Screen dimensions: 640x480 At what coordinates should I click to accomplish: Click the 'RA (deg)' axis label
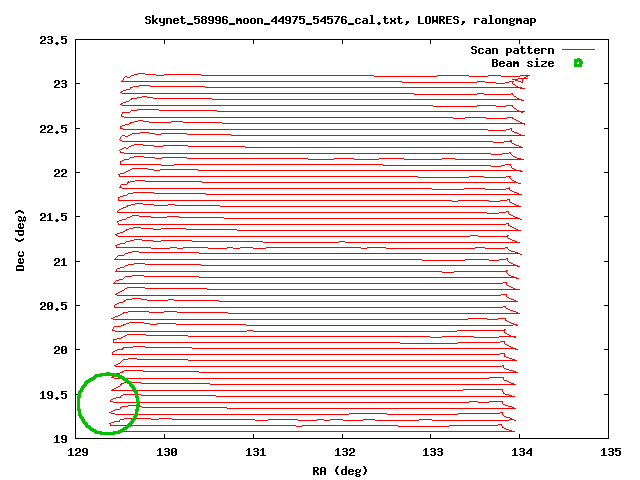pos(340,471)
